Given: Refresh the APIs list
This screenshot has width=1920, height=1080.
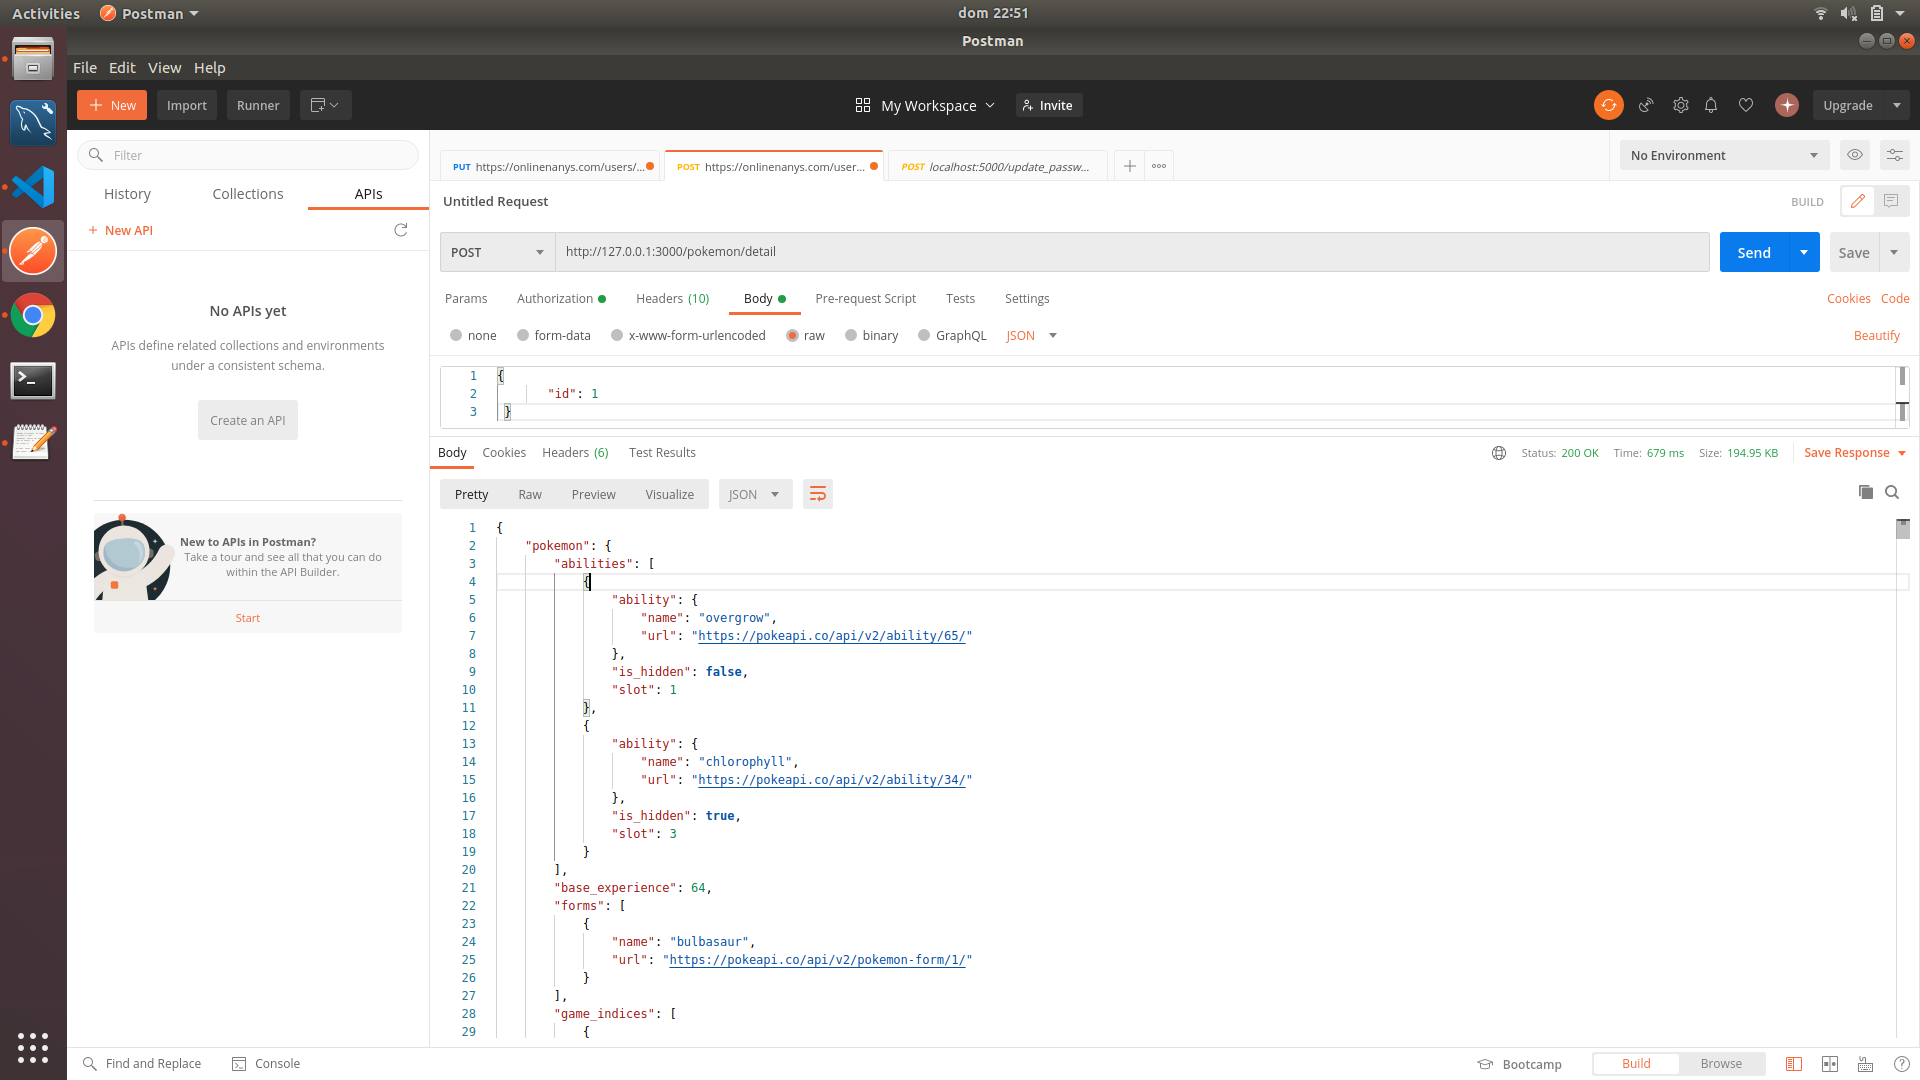Looking at the screenshot, I should tap(401, 230).
